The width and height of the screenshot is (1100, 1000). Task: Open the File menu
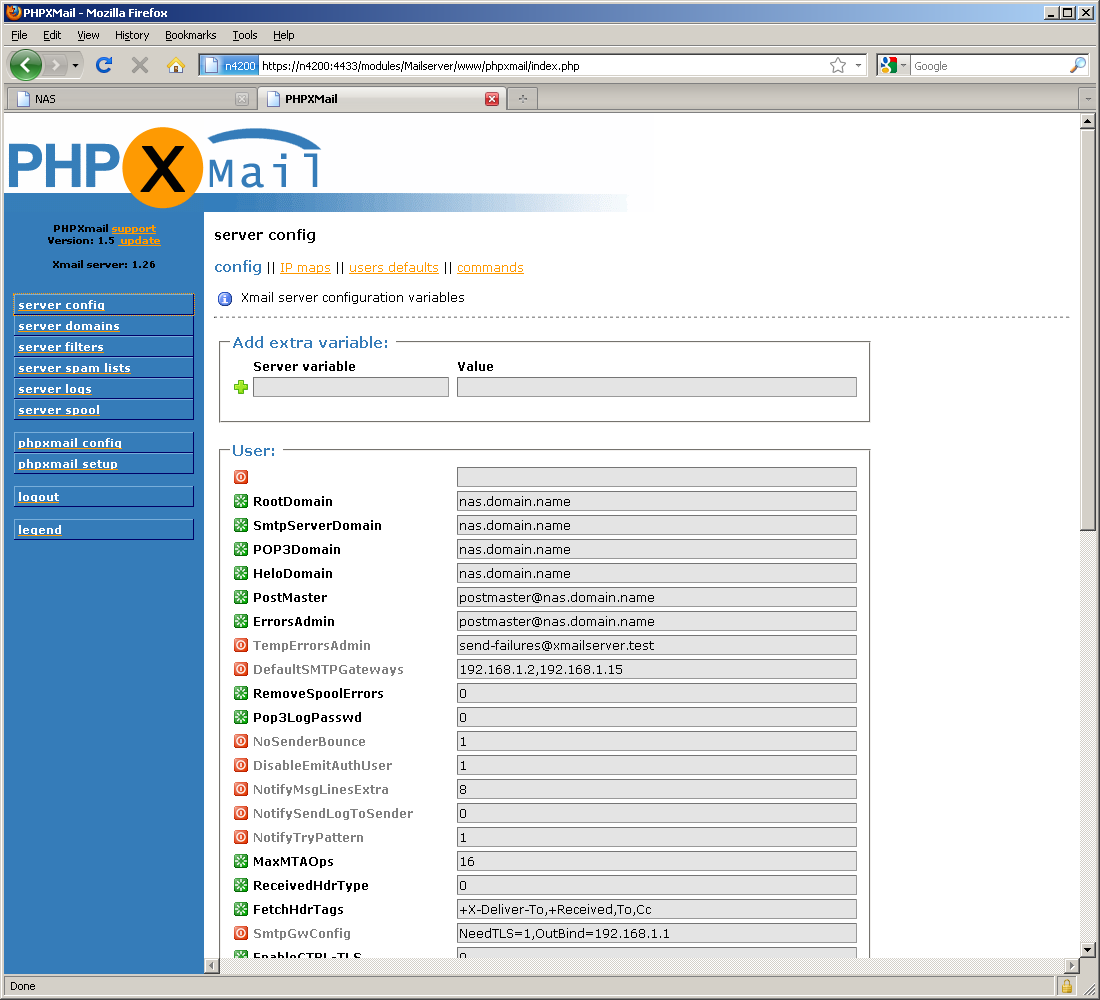click(19, 35)
